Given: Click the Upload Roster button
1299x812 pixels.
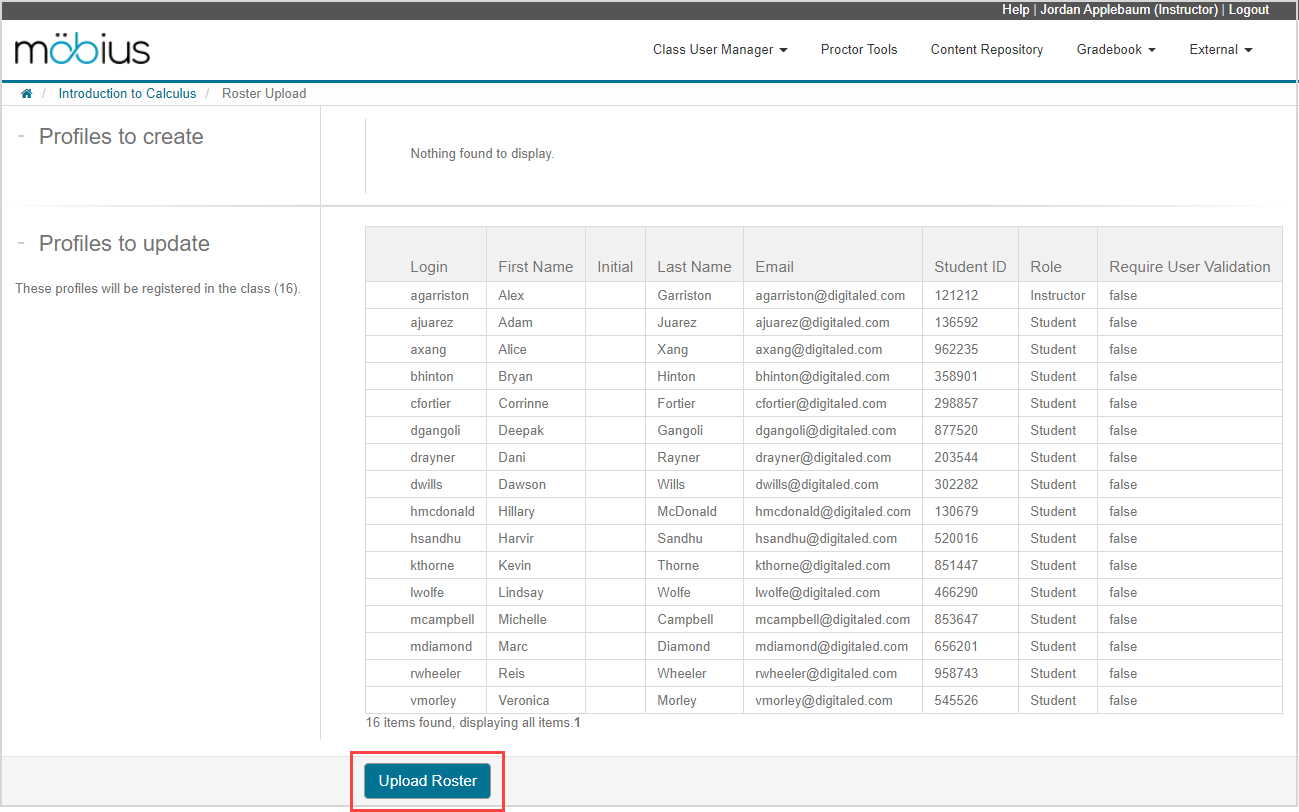Looking at the screenshot, I should (x=427, y=781).
